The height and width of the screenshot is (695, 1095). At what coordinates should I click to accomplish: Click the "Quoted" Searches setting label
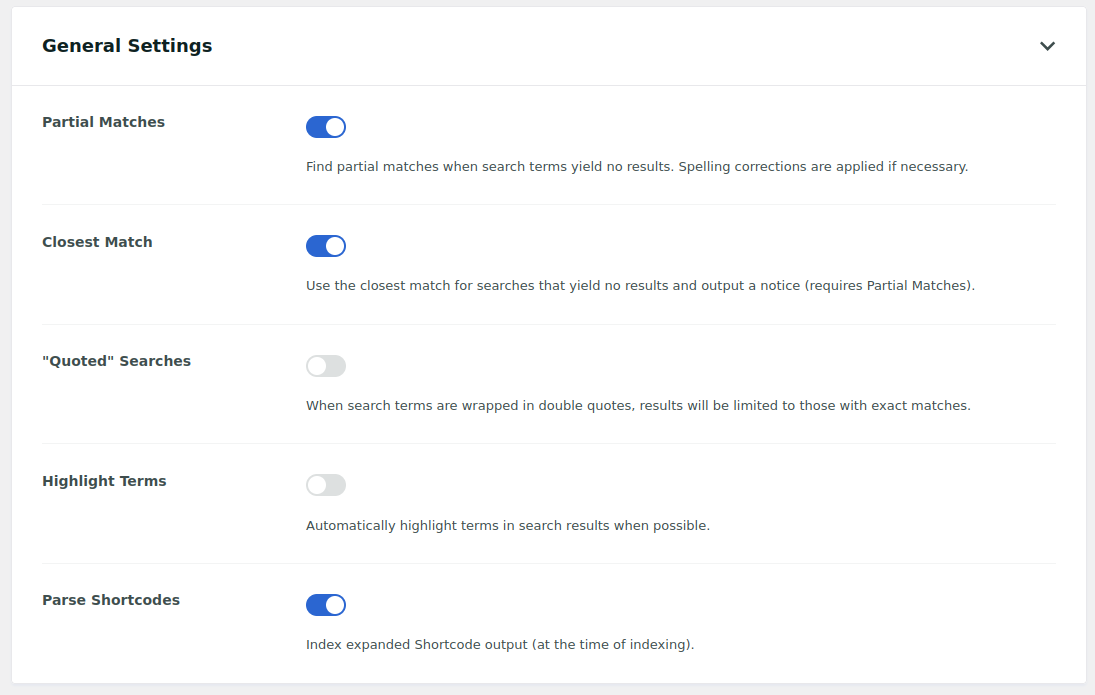pos(116,361)
